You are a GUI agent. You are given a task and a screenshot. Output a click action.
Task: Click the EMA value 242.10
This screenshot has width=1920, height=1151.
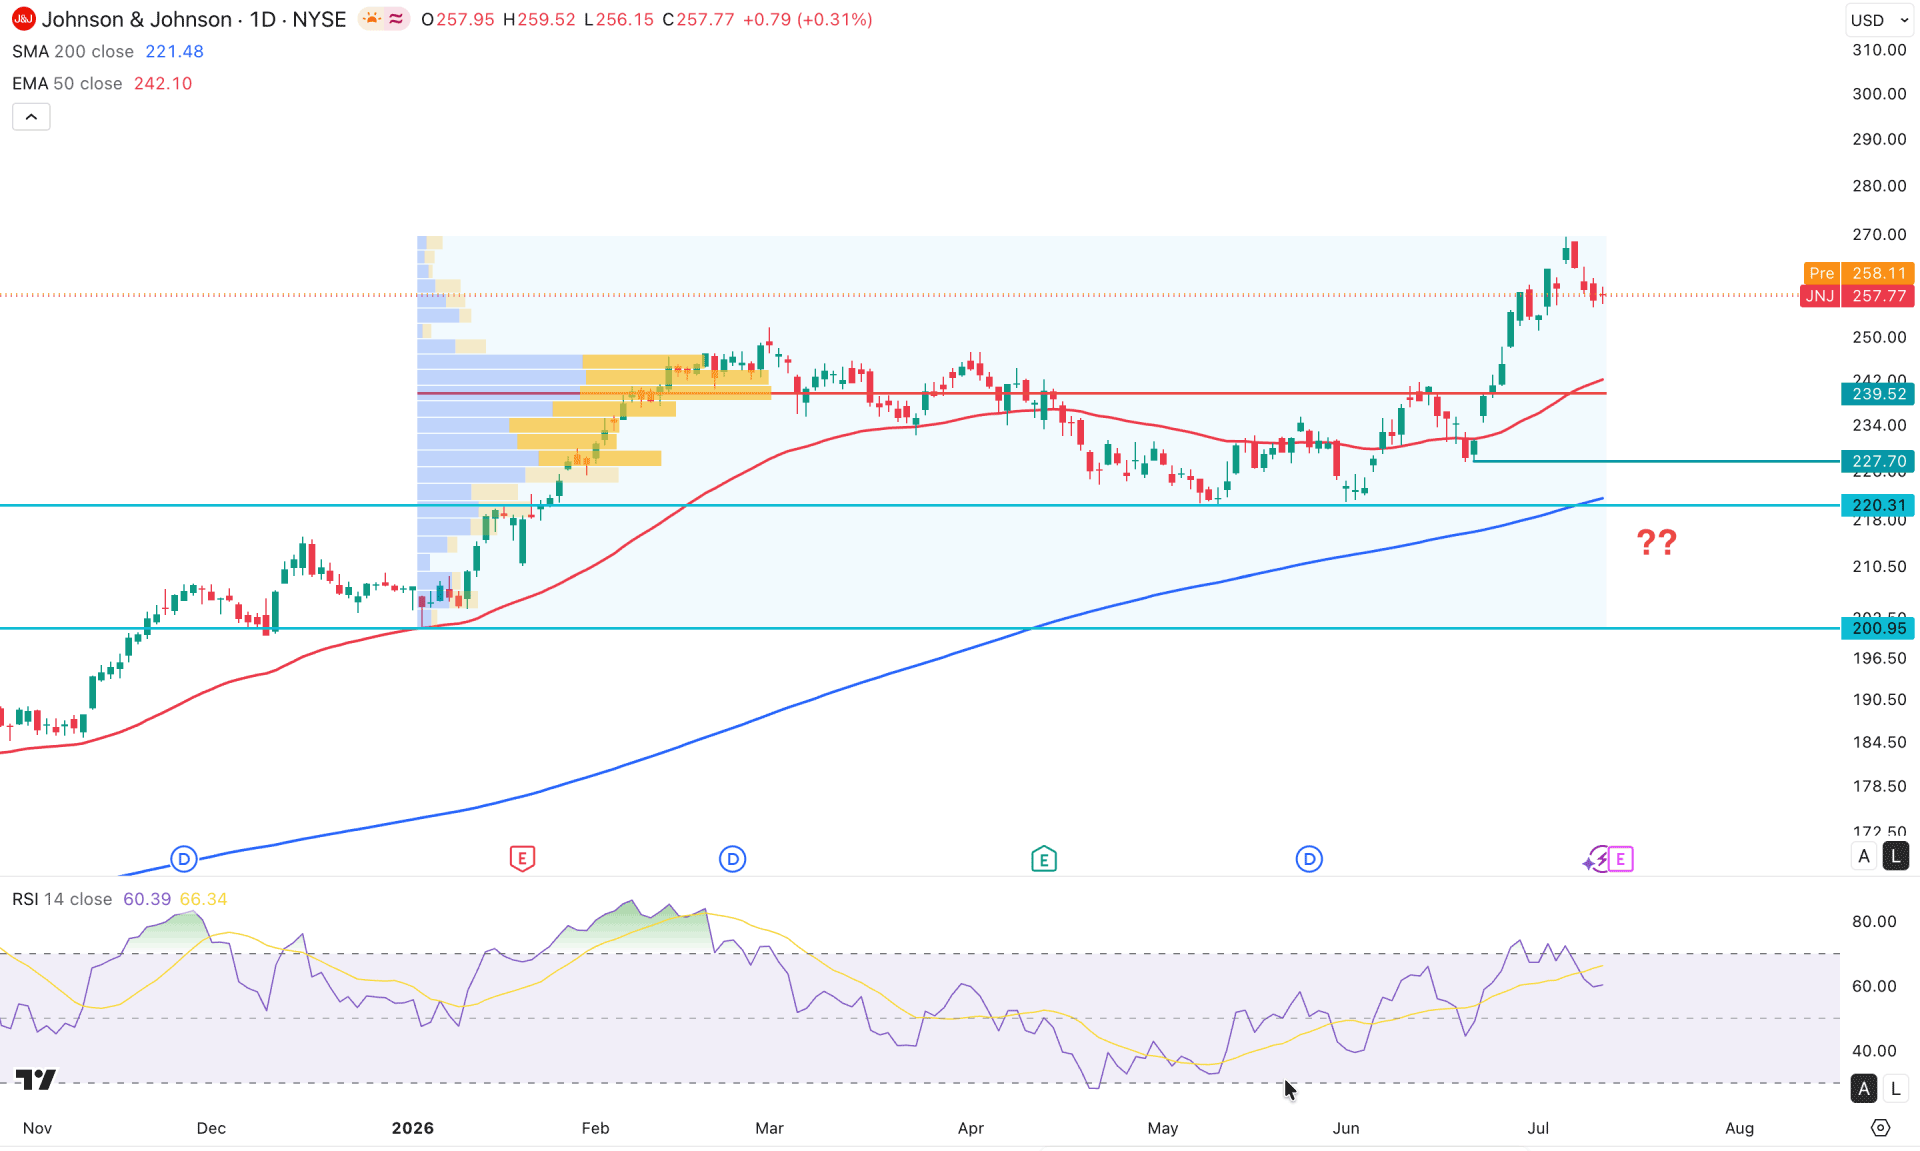click(x=163, y=83)
